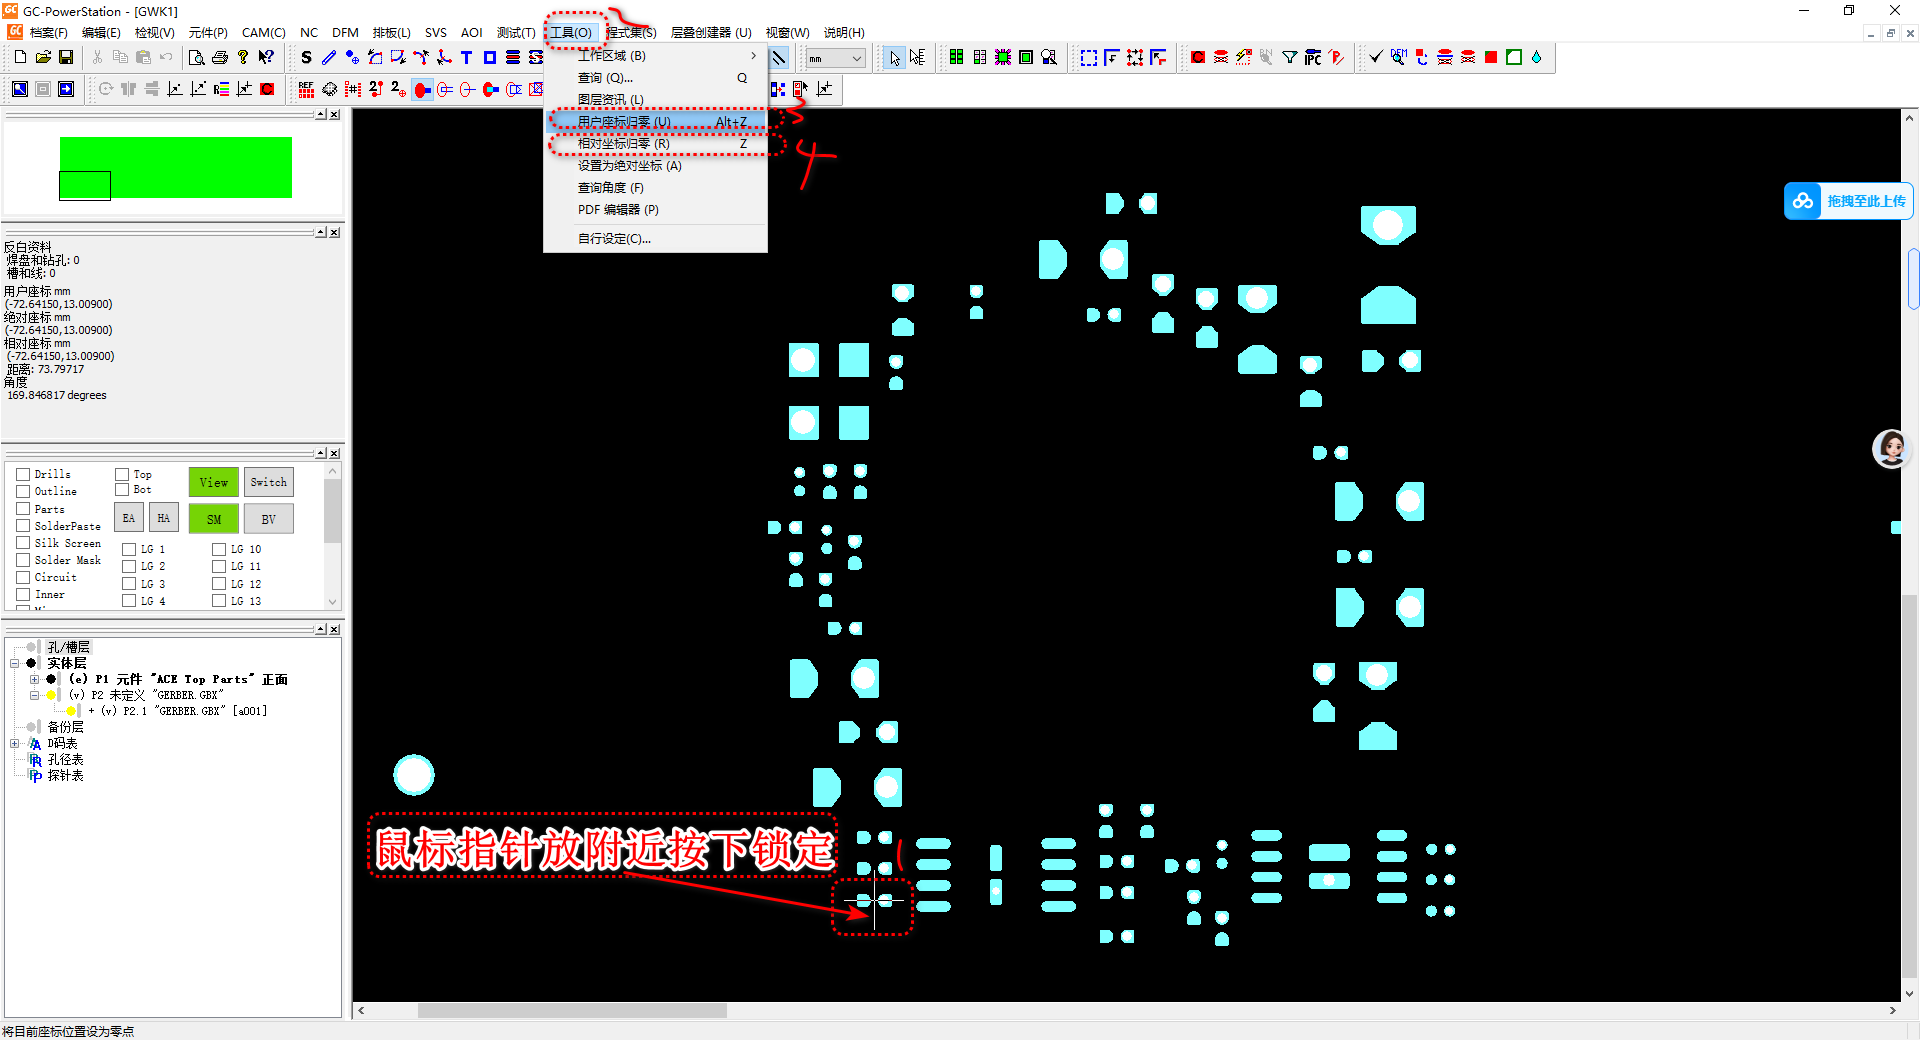
Task: Expand the D码表 tree node
Action: [x=15, y=743]
